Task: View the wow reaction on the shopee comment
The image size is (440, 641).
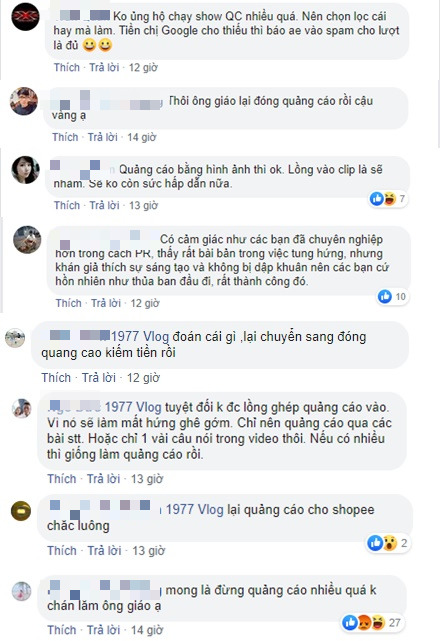Action: (x=390, y=543)
